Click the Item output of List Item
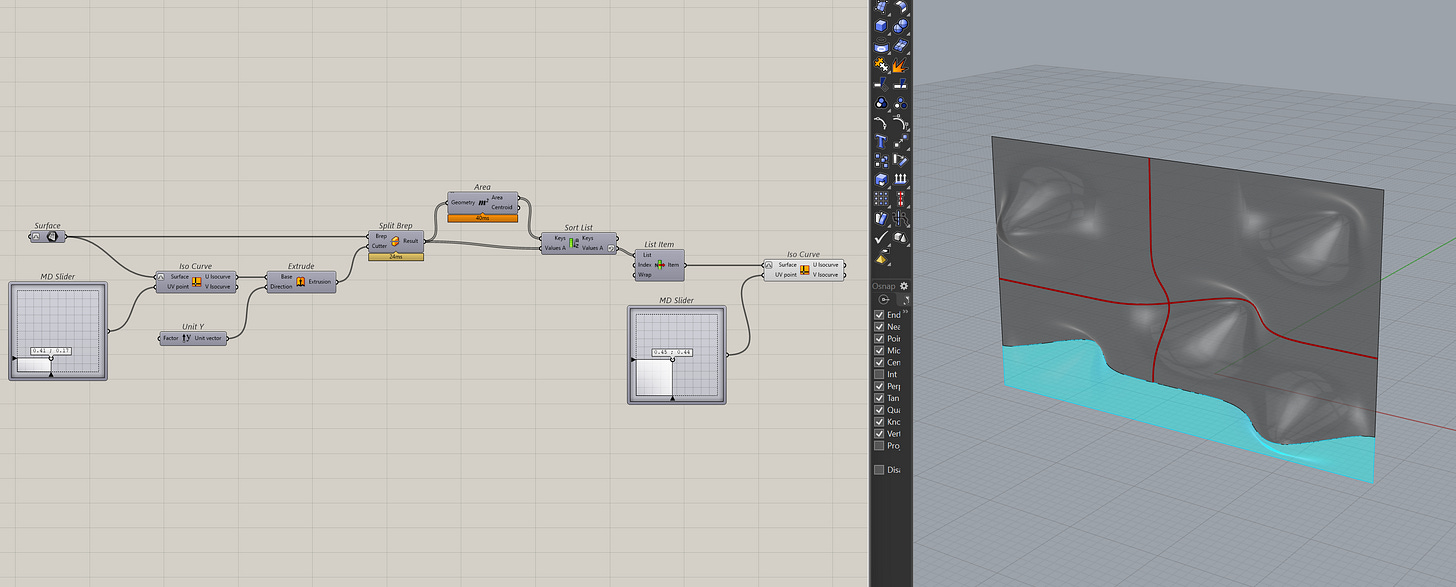Image resolution: width=1456 pixels, height=587 pixels. tap(674, 265)
